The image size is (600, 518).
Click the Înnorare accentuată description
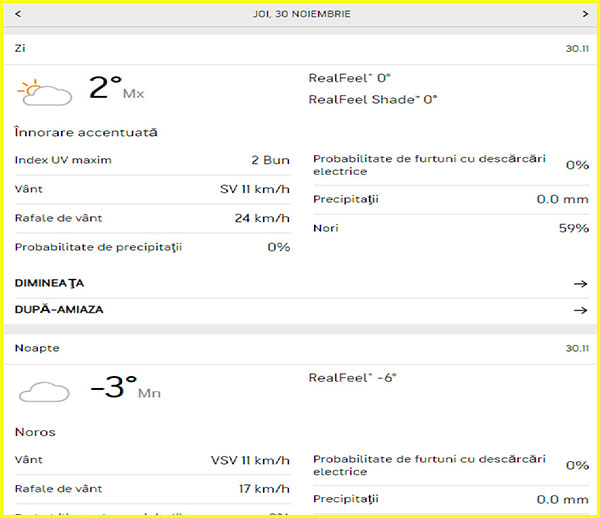pyautogui.click(x=86, y=132)
